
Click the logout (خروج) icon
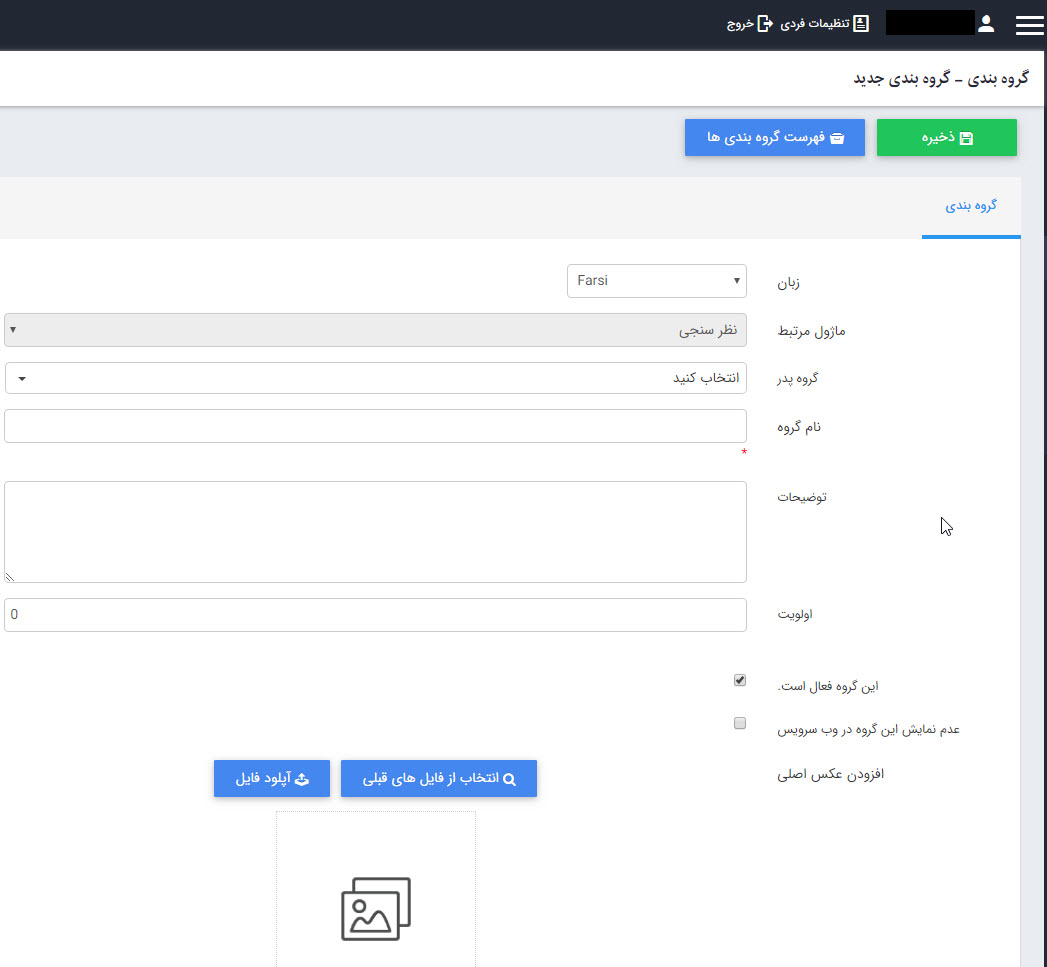click(765, 24)
